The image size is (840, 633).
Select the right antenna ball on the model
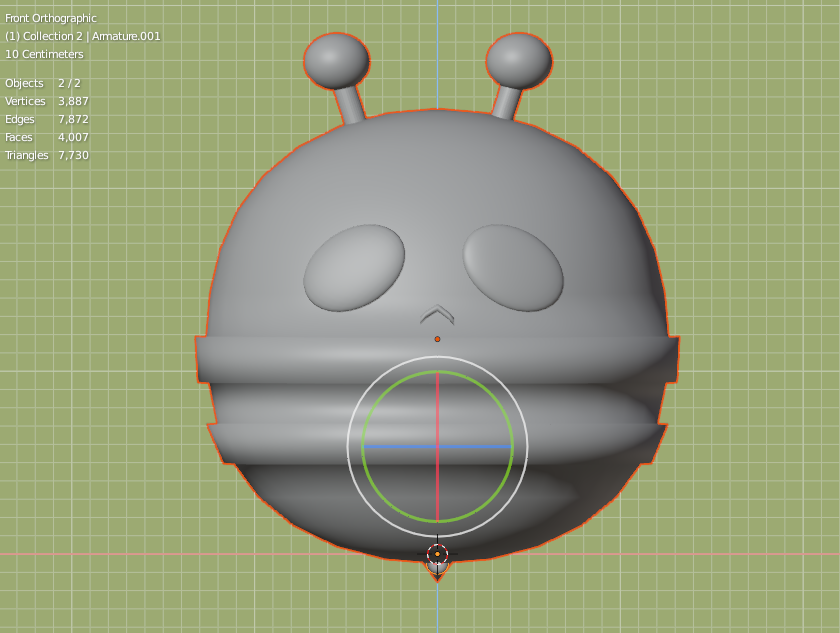[519, 60]
